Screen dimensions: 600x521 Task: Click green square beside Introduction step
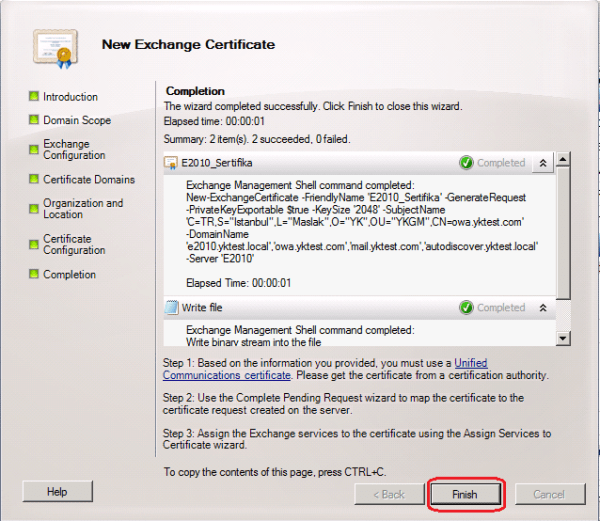click(34, 96)
